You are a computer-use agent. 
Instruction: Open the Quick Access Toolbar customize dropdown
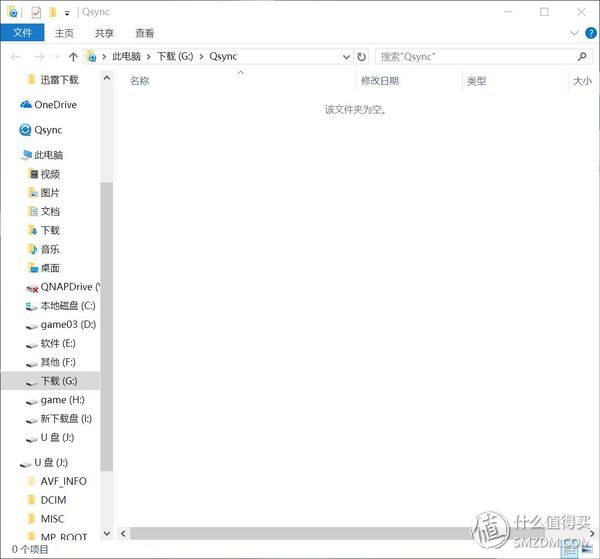67,13
